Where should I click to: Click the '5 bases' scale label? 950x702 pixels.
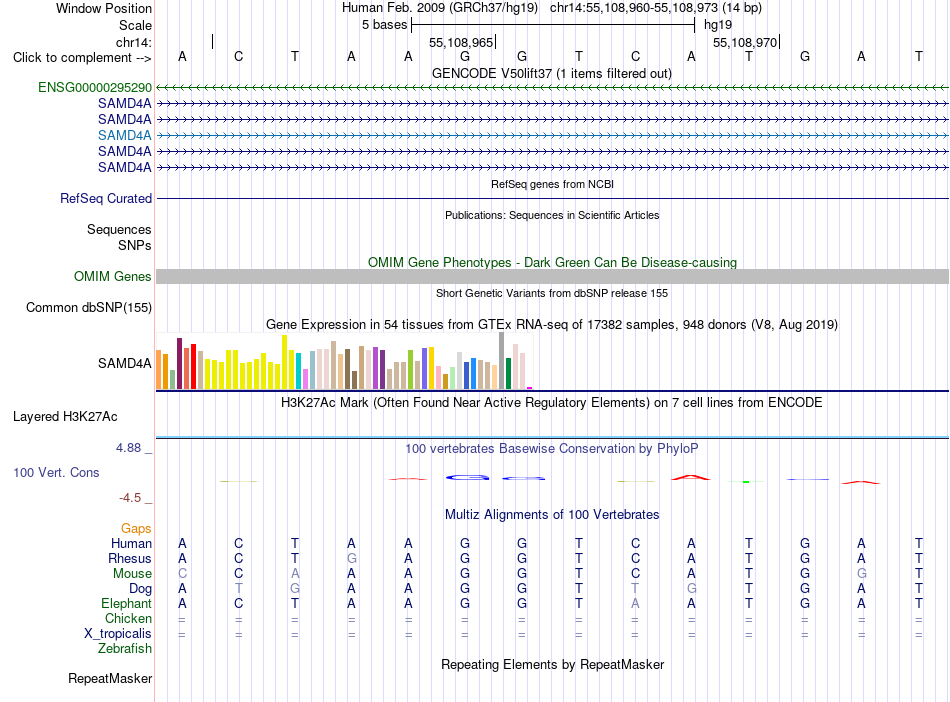384,25
